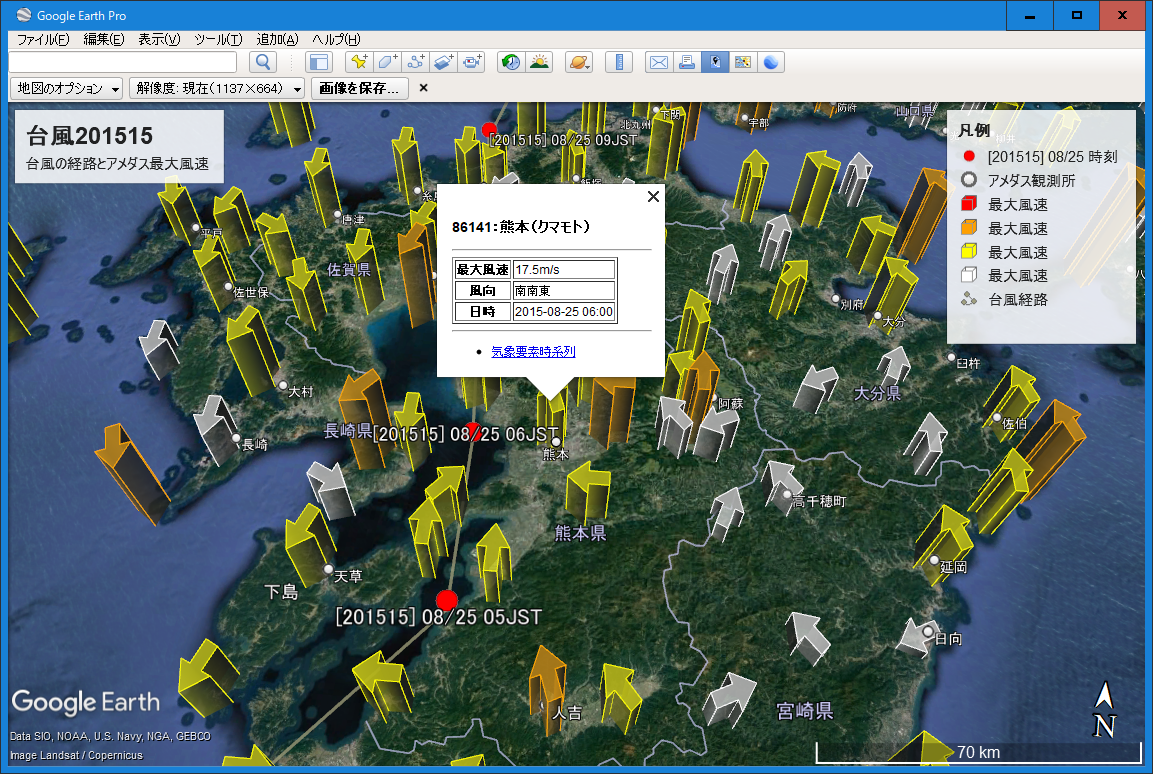This screenshot has height=774, width=1153.
Task: Click the red 08/25 09JST track point
Action: click(x=489, y=130)
